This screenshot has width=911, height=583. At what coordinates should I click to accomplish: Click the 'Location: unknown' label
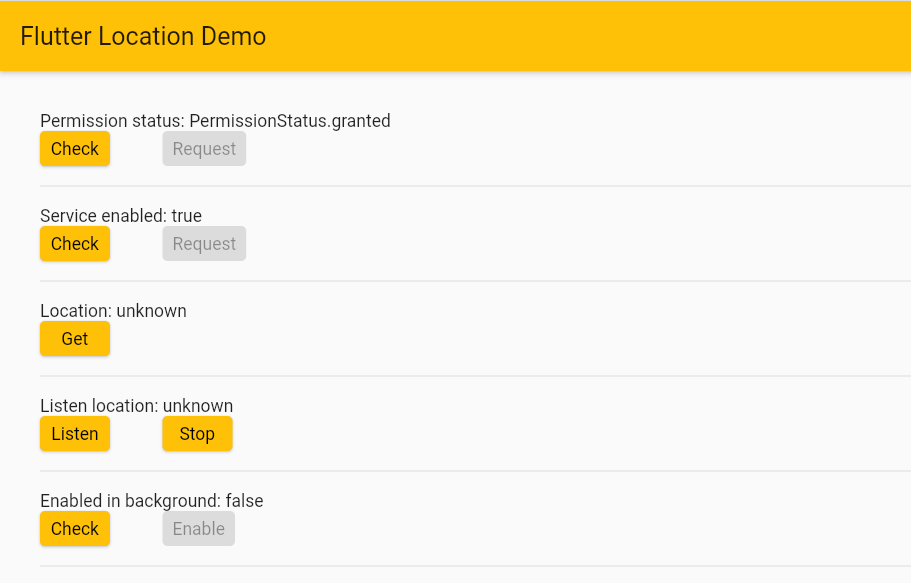coord(113,311)
